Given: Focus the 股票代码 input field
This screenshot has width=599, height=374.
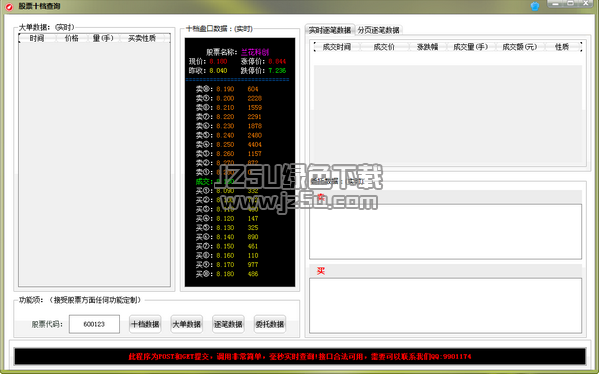Looking at the screenshot, I should tap(94, 324).
